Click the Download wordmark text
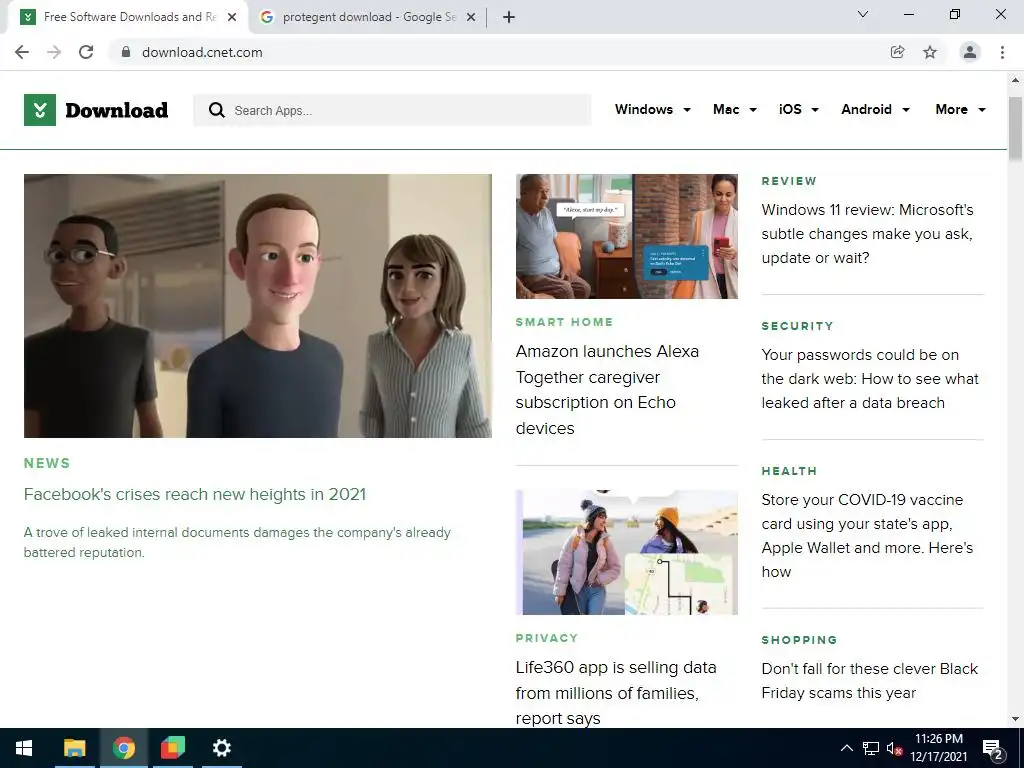 [116, 110]
